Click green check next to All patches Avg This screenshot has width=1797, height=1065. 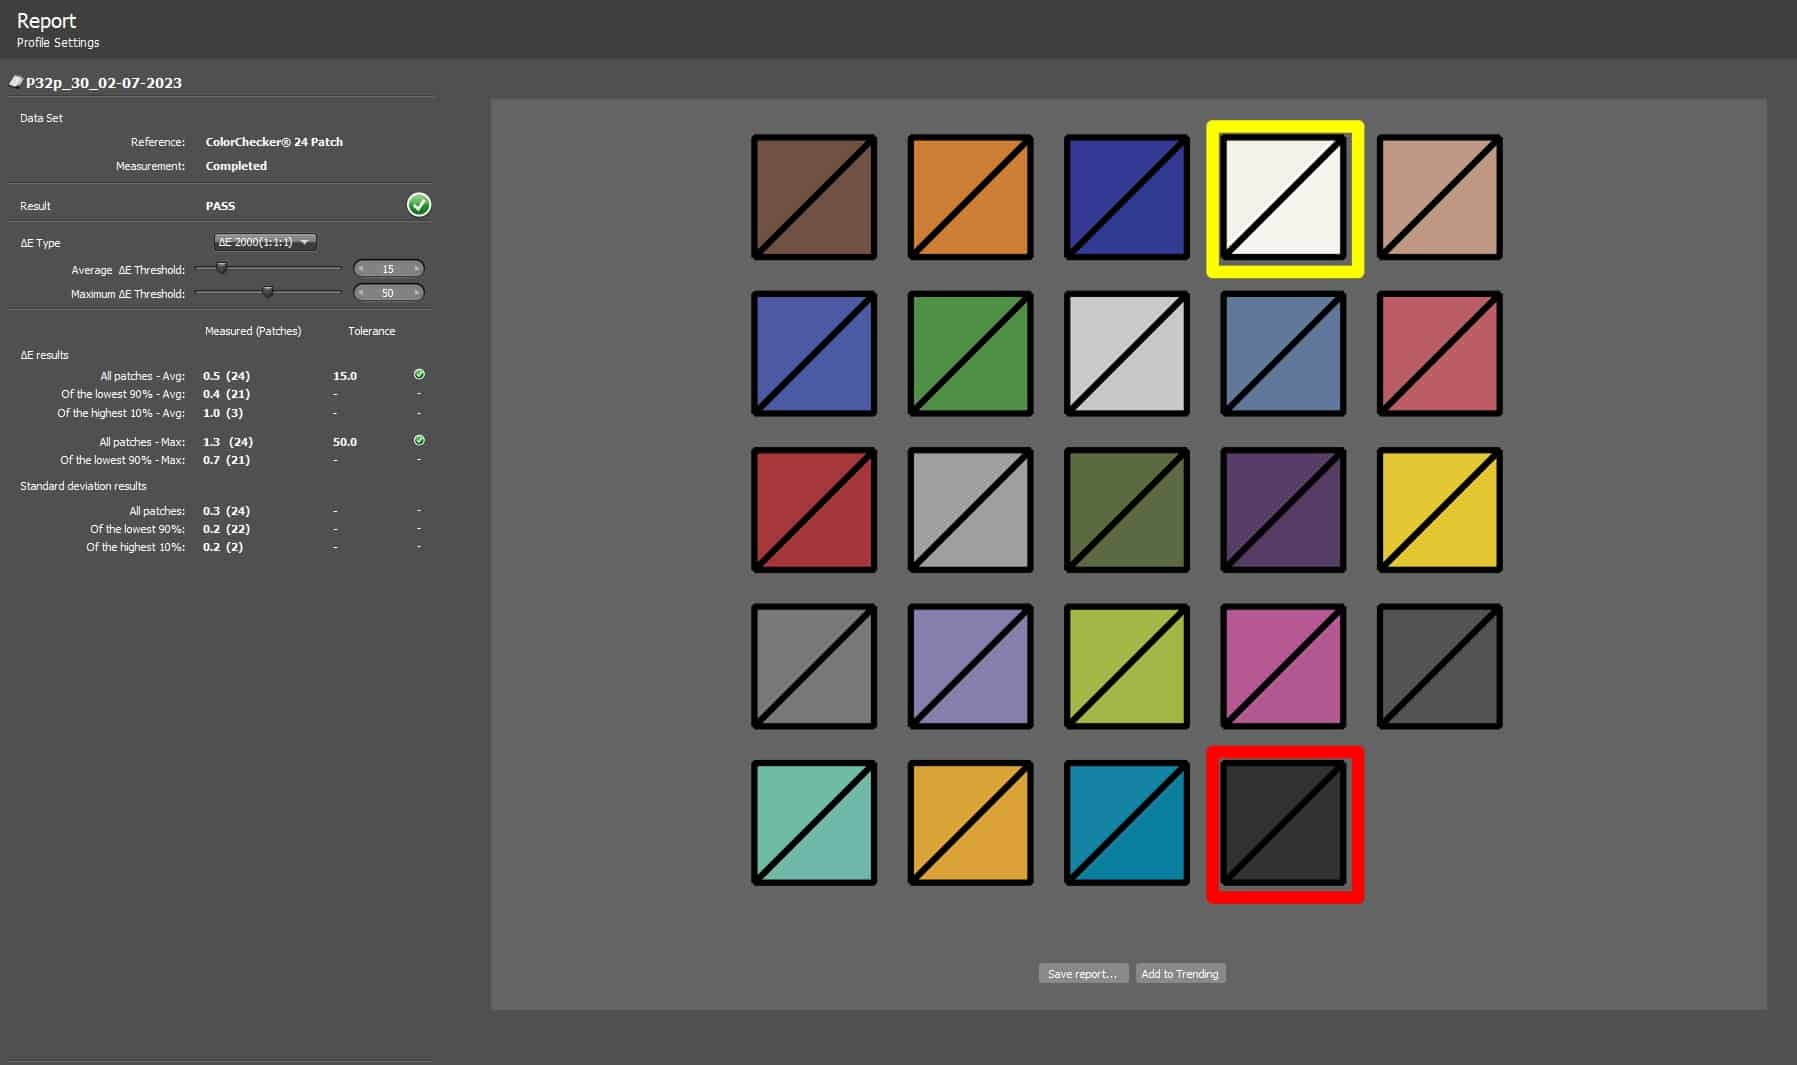[x=419, y=375]
